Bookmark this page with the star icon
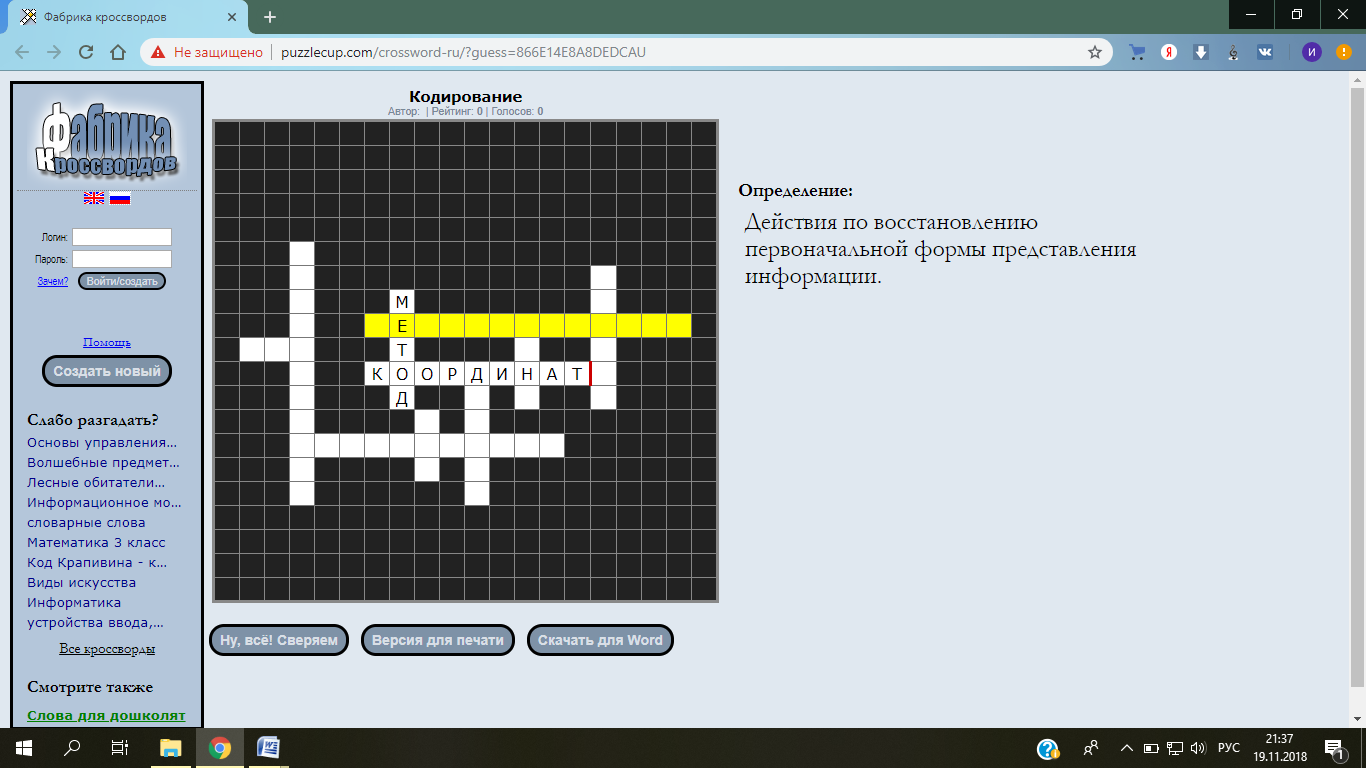The image size is (1366, 768). [1095, 52]
